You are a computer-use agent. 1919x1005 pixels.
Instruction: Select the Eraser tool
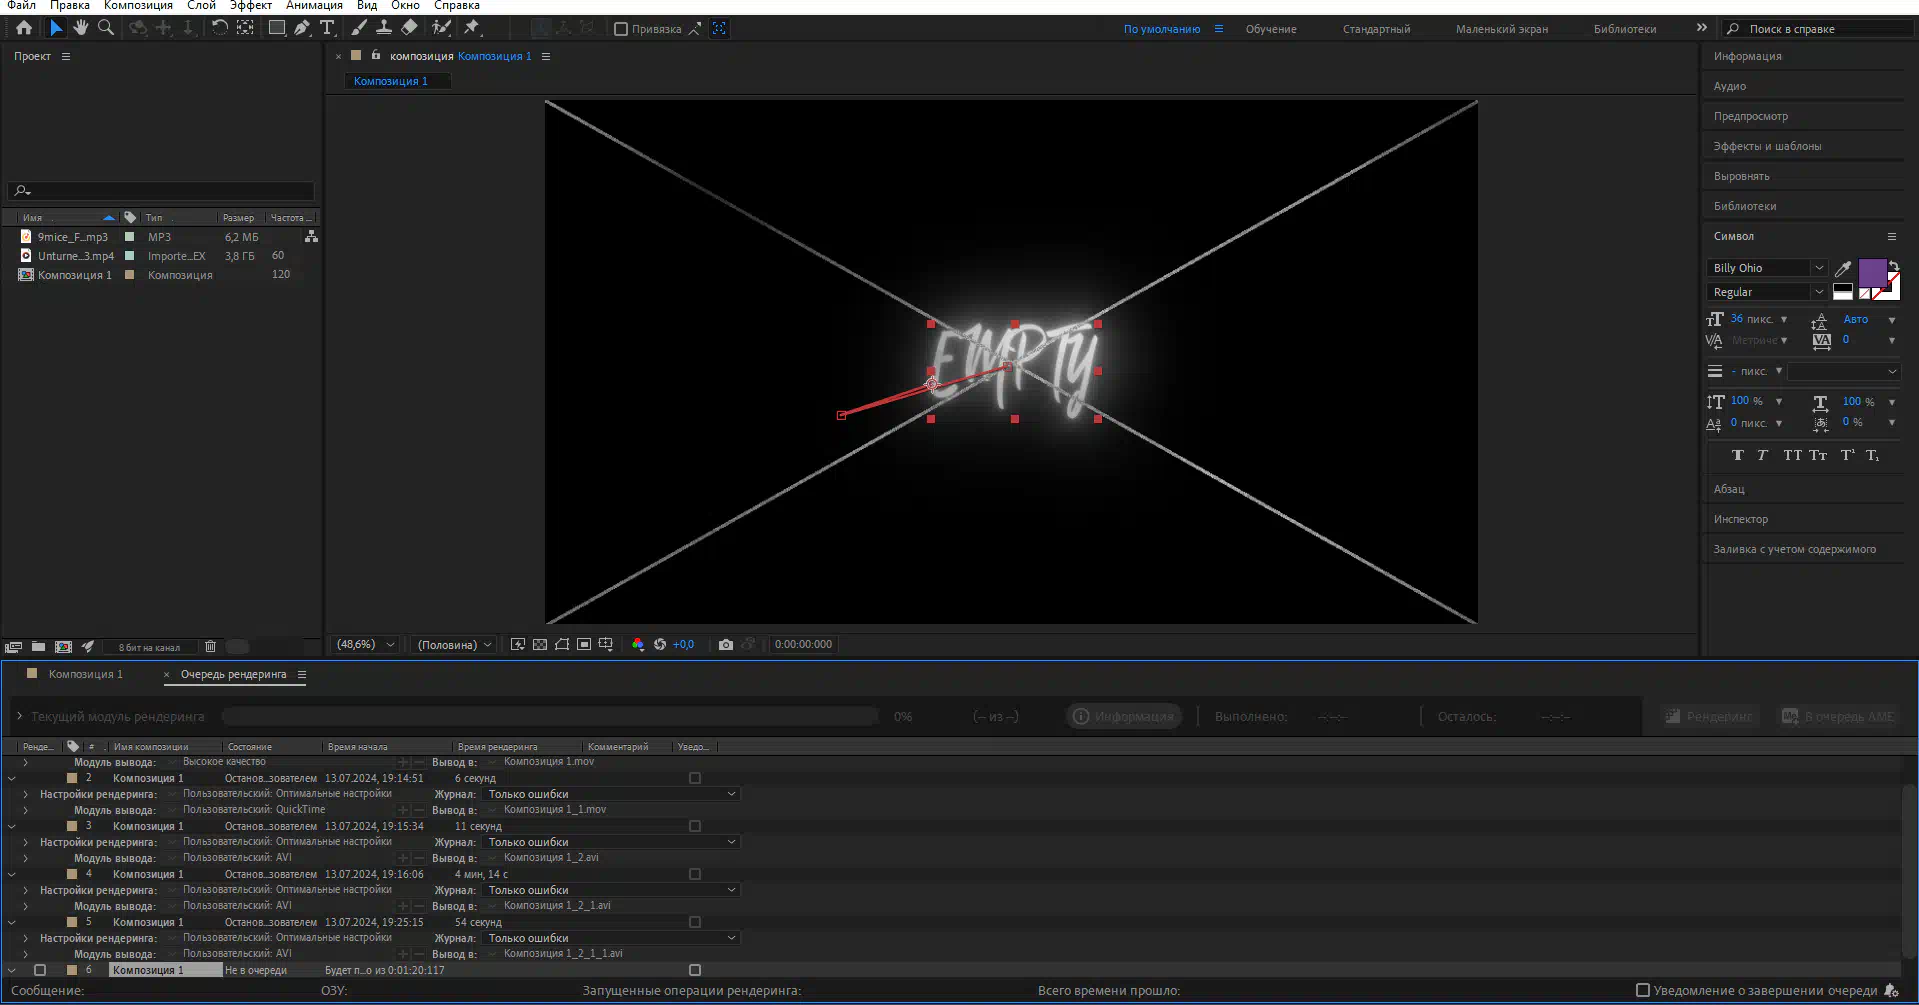[x=409, y=28]
